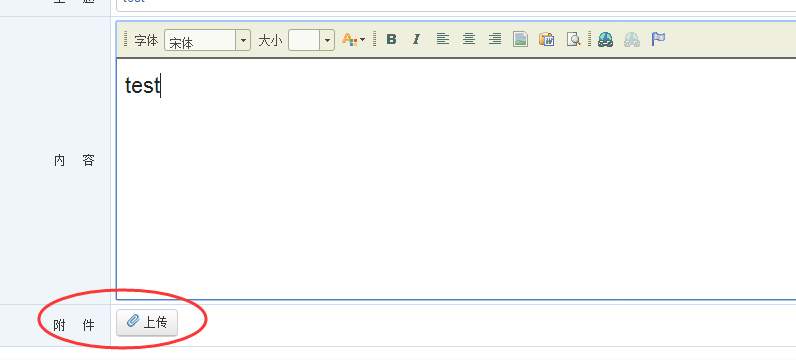Insert an image into the content
This screenshot has width=796, height=360.
click(520, 39)
